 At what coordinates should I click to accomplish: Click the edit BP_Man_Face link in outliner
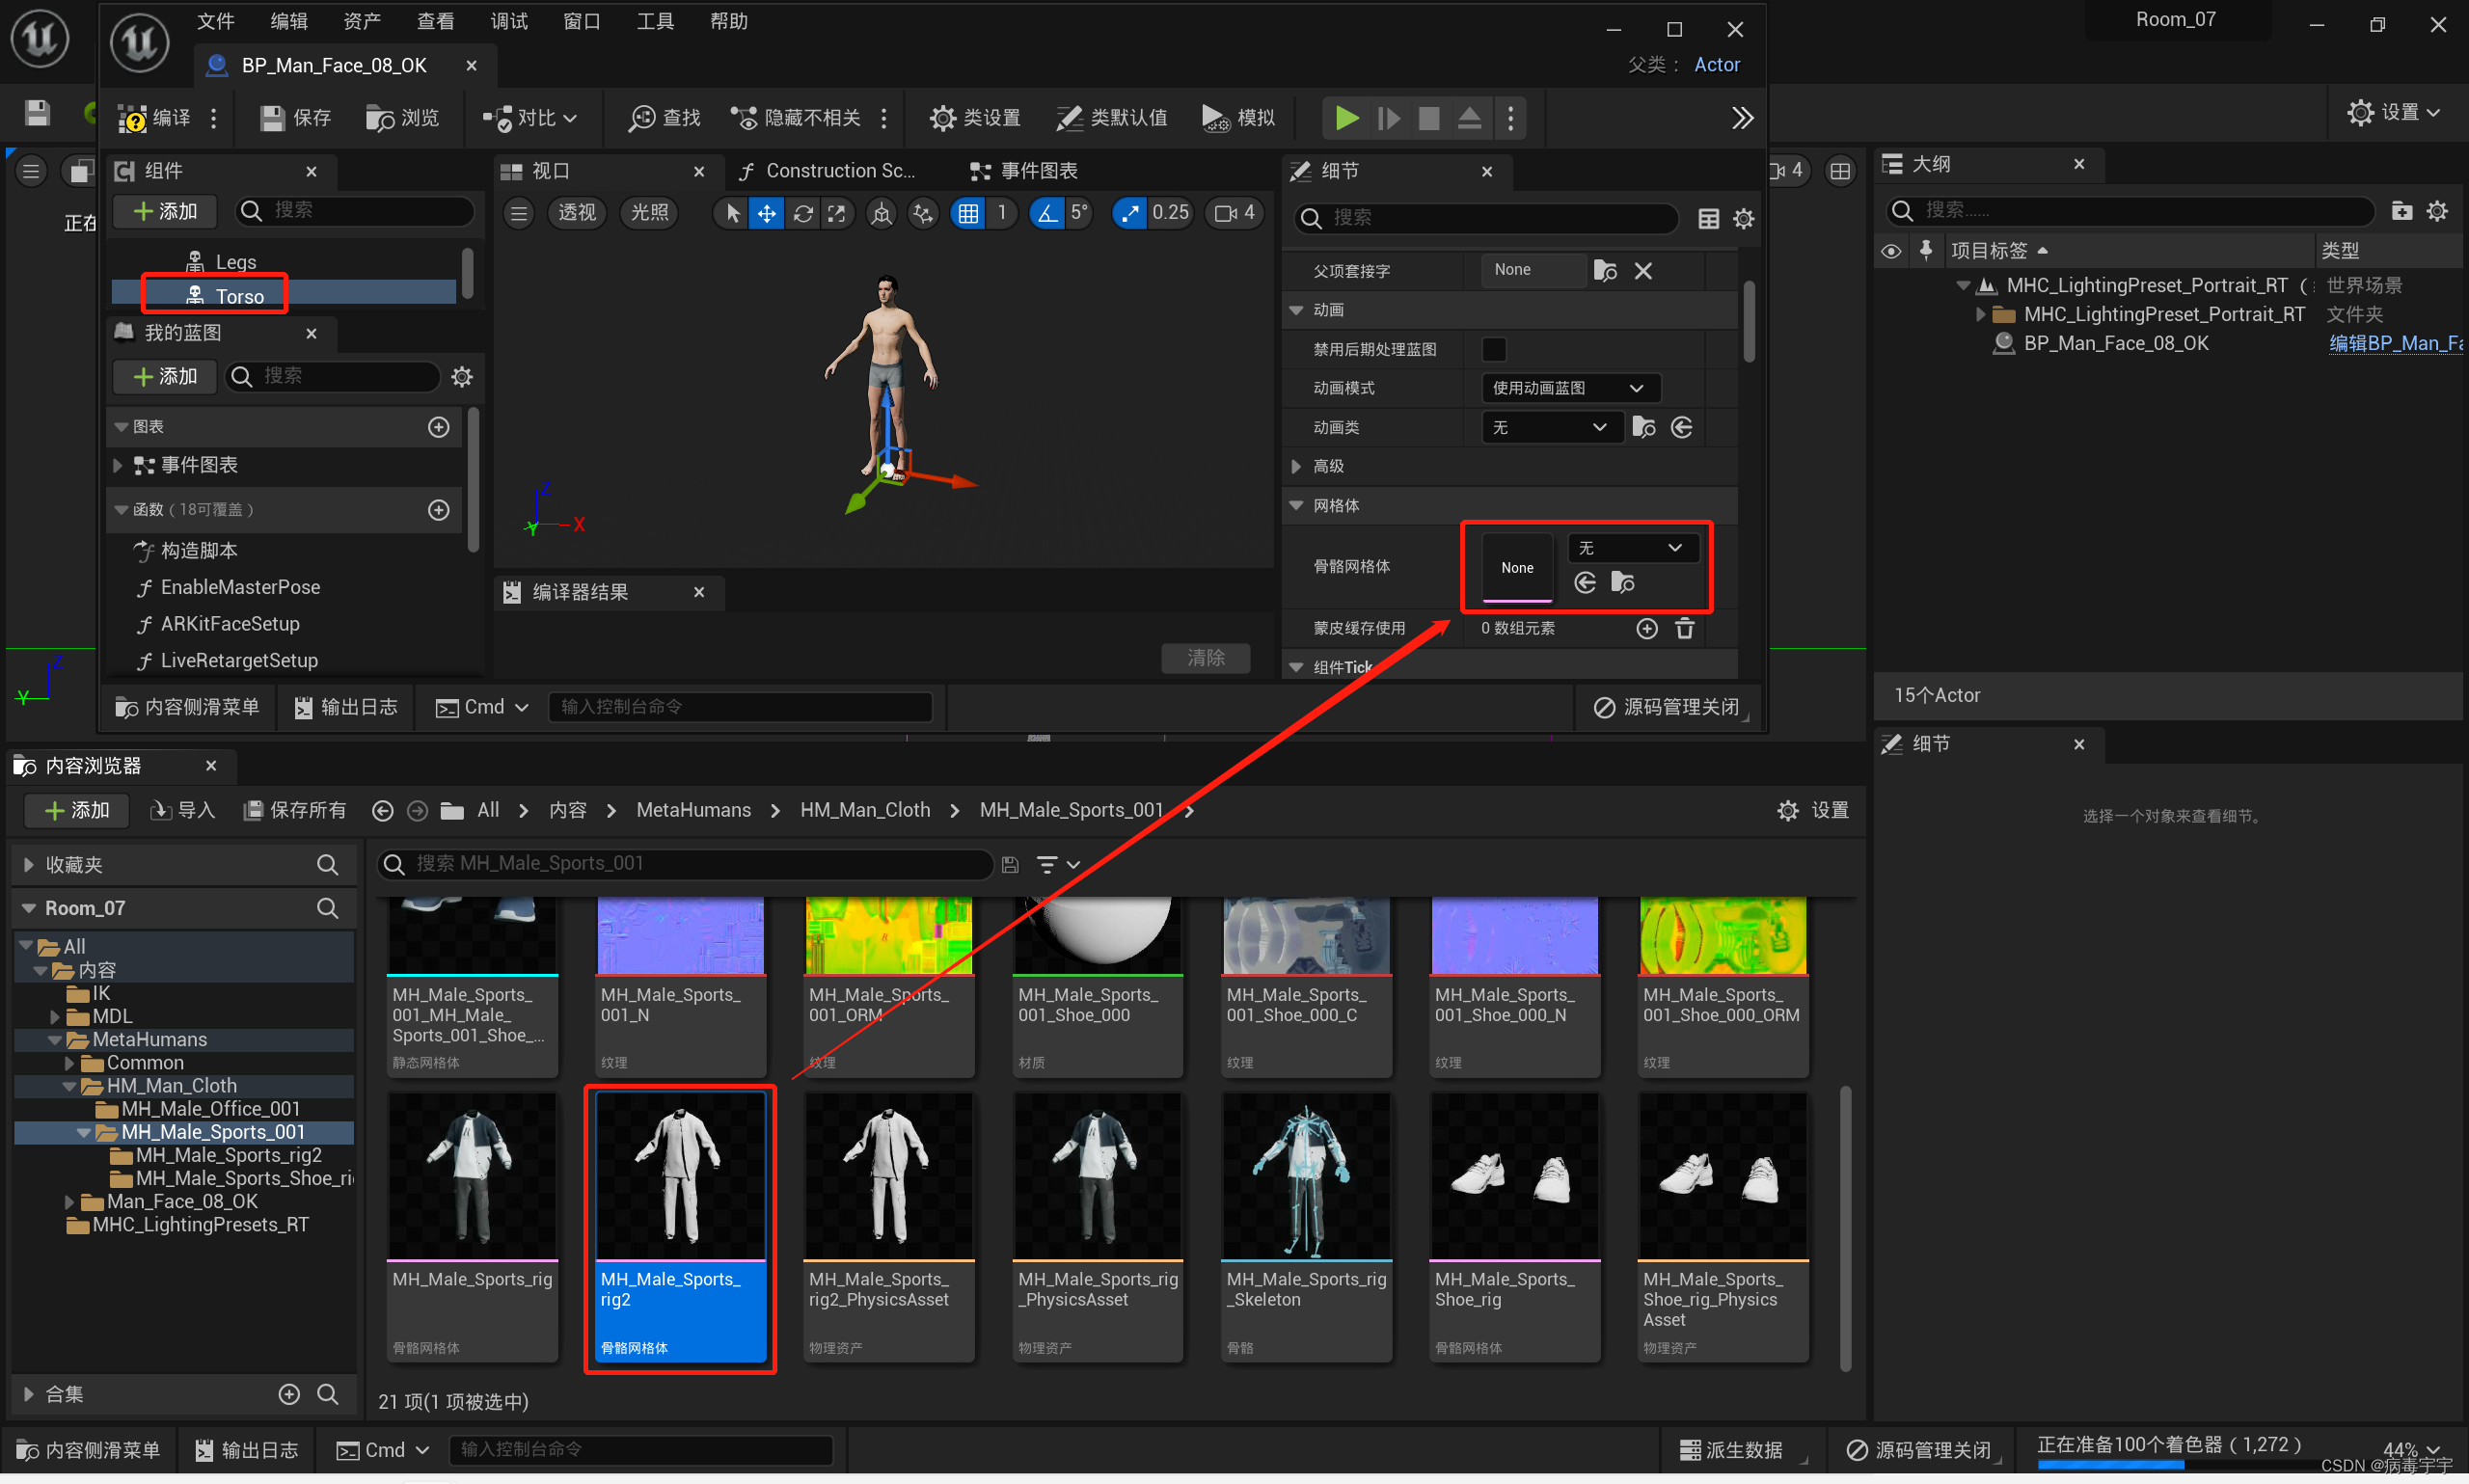(x=2394, y=343)
